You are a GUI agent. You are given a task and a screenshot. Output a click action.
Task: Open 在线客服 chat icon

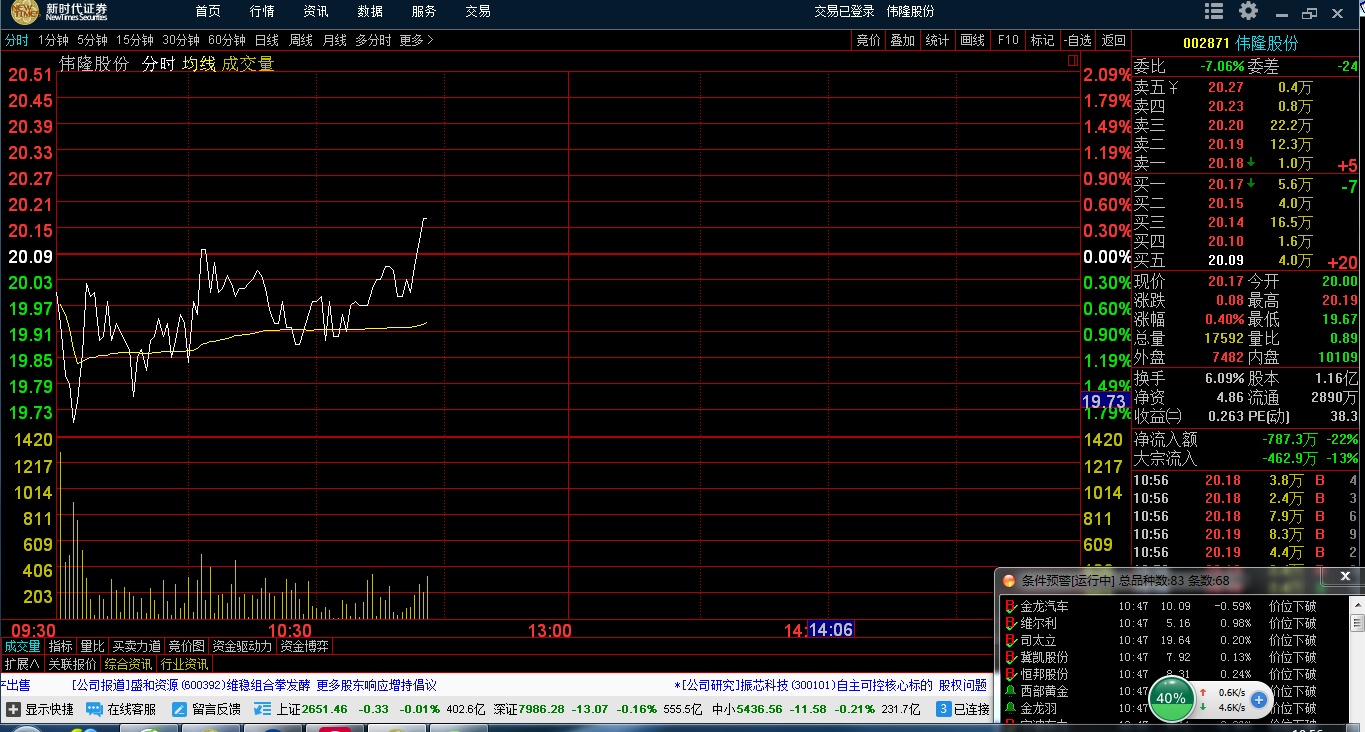click(x=94, y=709)
